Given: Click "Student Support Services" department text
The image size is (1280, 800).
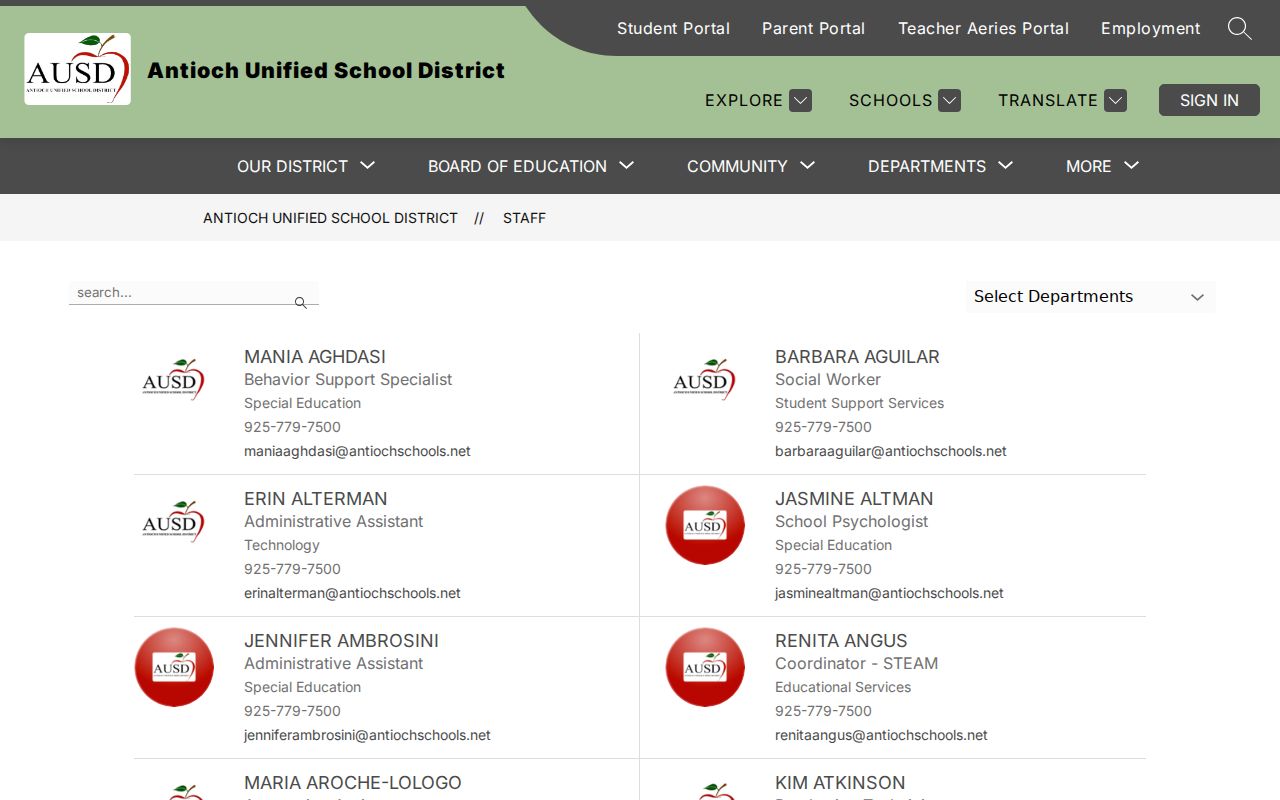Looking at the screenshot, I should click(859, 403).
